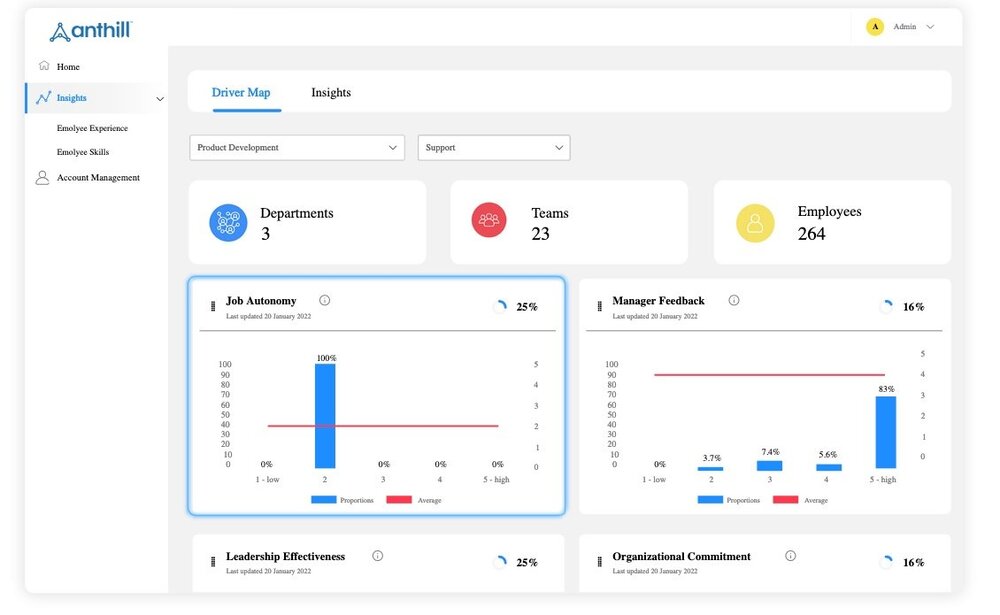
Task: Click the blue Departments circle icon
Action: tap(228, 222)
